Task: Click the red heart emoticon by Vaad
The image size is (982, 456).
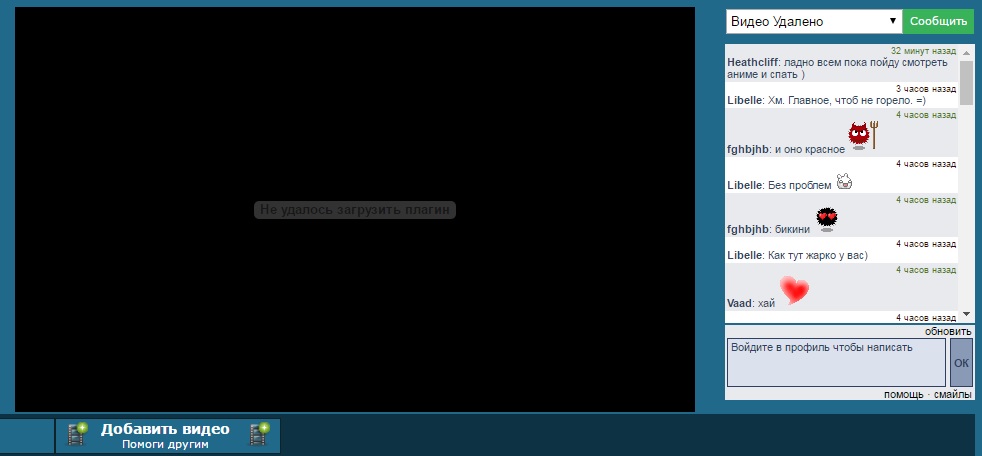Action: point(794,290)
